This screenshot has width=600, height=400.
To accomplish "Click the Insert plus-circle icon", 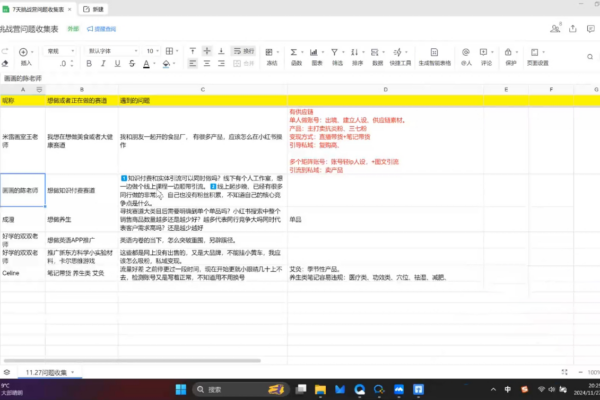I will [x=23, y=52].
